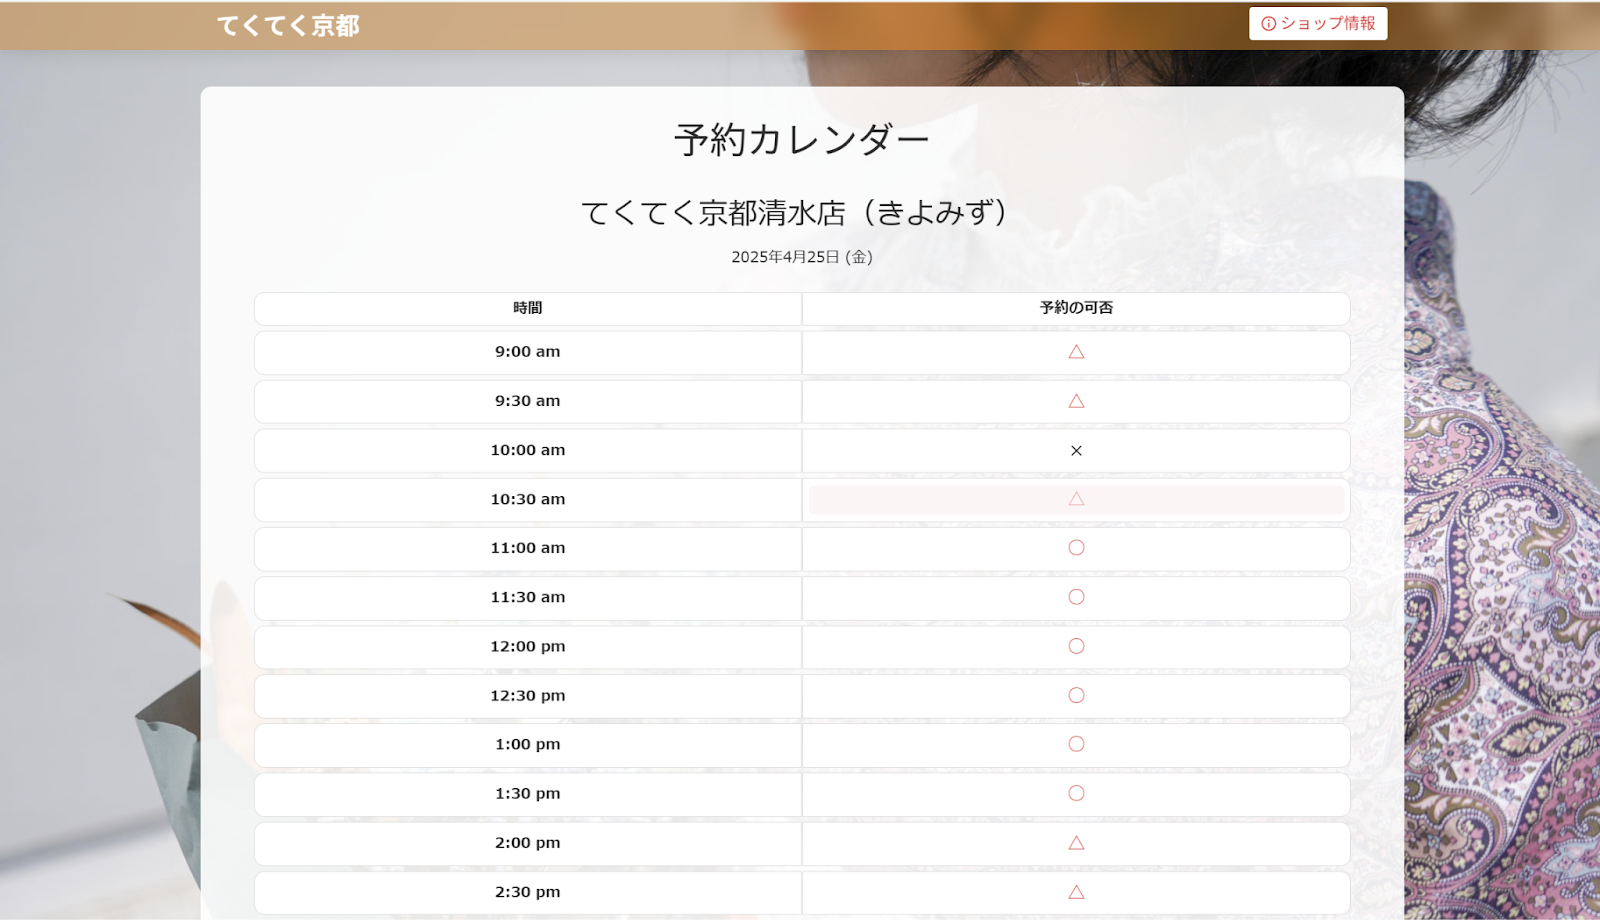Choose the triangle icon for 2:00 pm
The height and width of the screenshot is (920, 1600).
tap(1076, 843)
